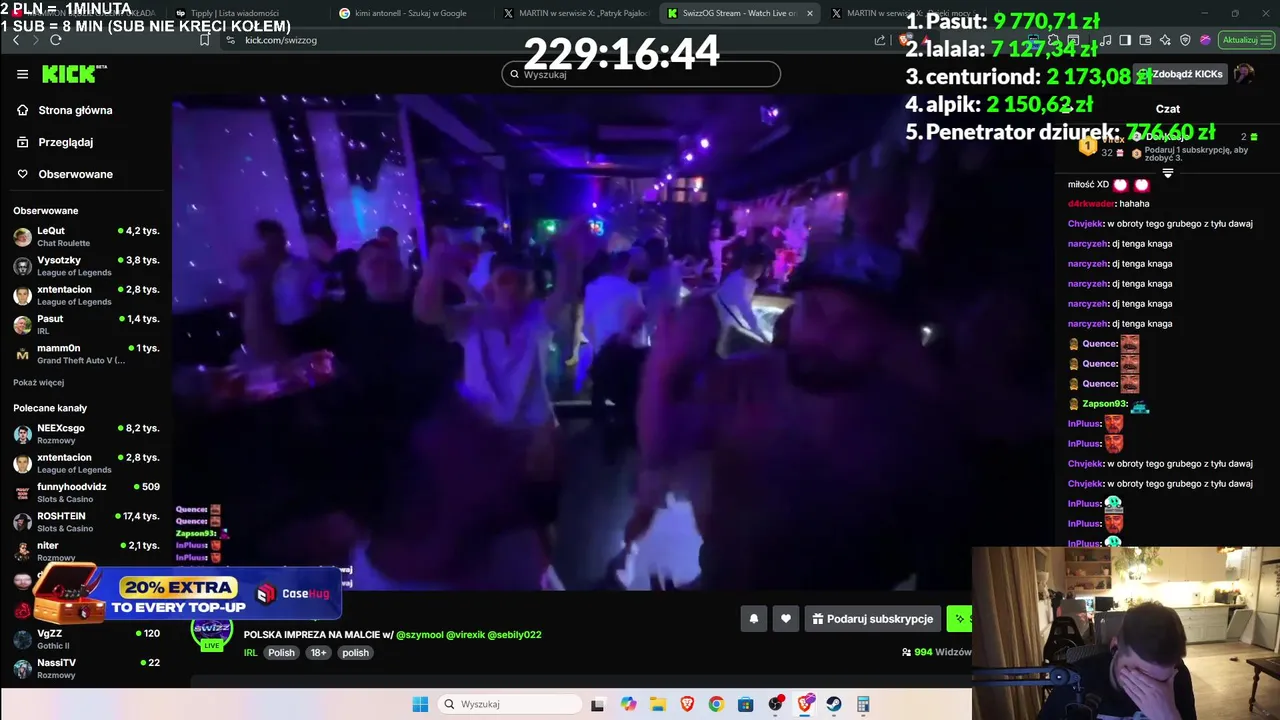This screenshot has height=720, width=1280.
Task: Toggle stream notifications with the bell button
Action: pyautogui.click(x=754, y=619)
